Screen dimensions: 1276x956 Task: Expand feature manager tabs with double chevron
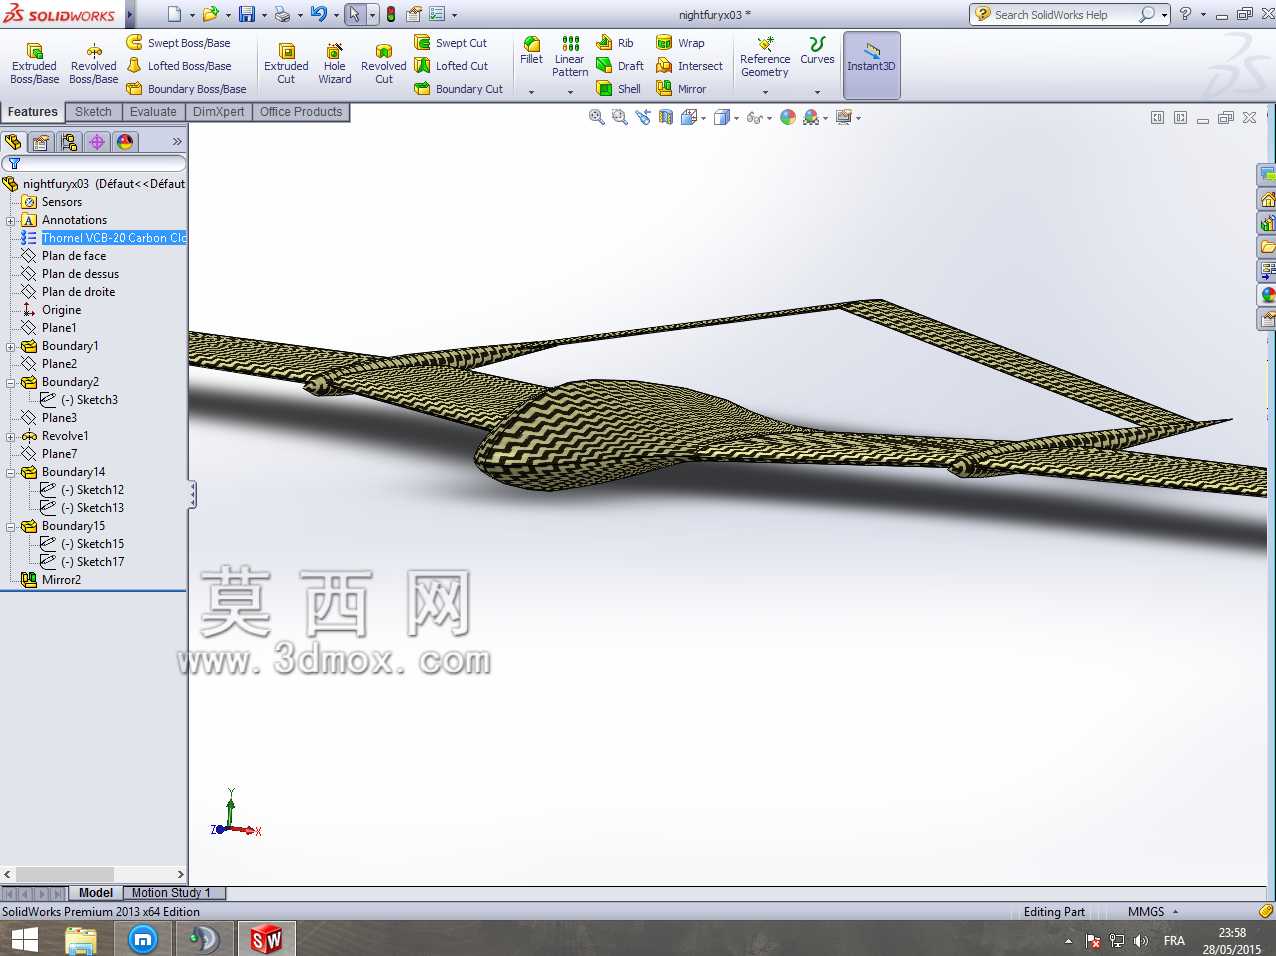177,142
